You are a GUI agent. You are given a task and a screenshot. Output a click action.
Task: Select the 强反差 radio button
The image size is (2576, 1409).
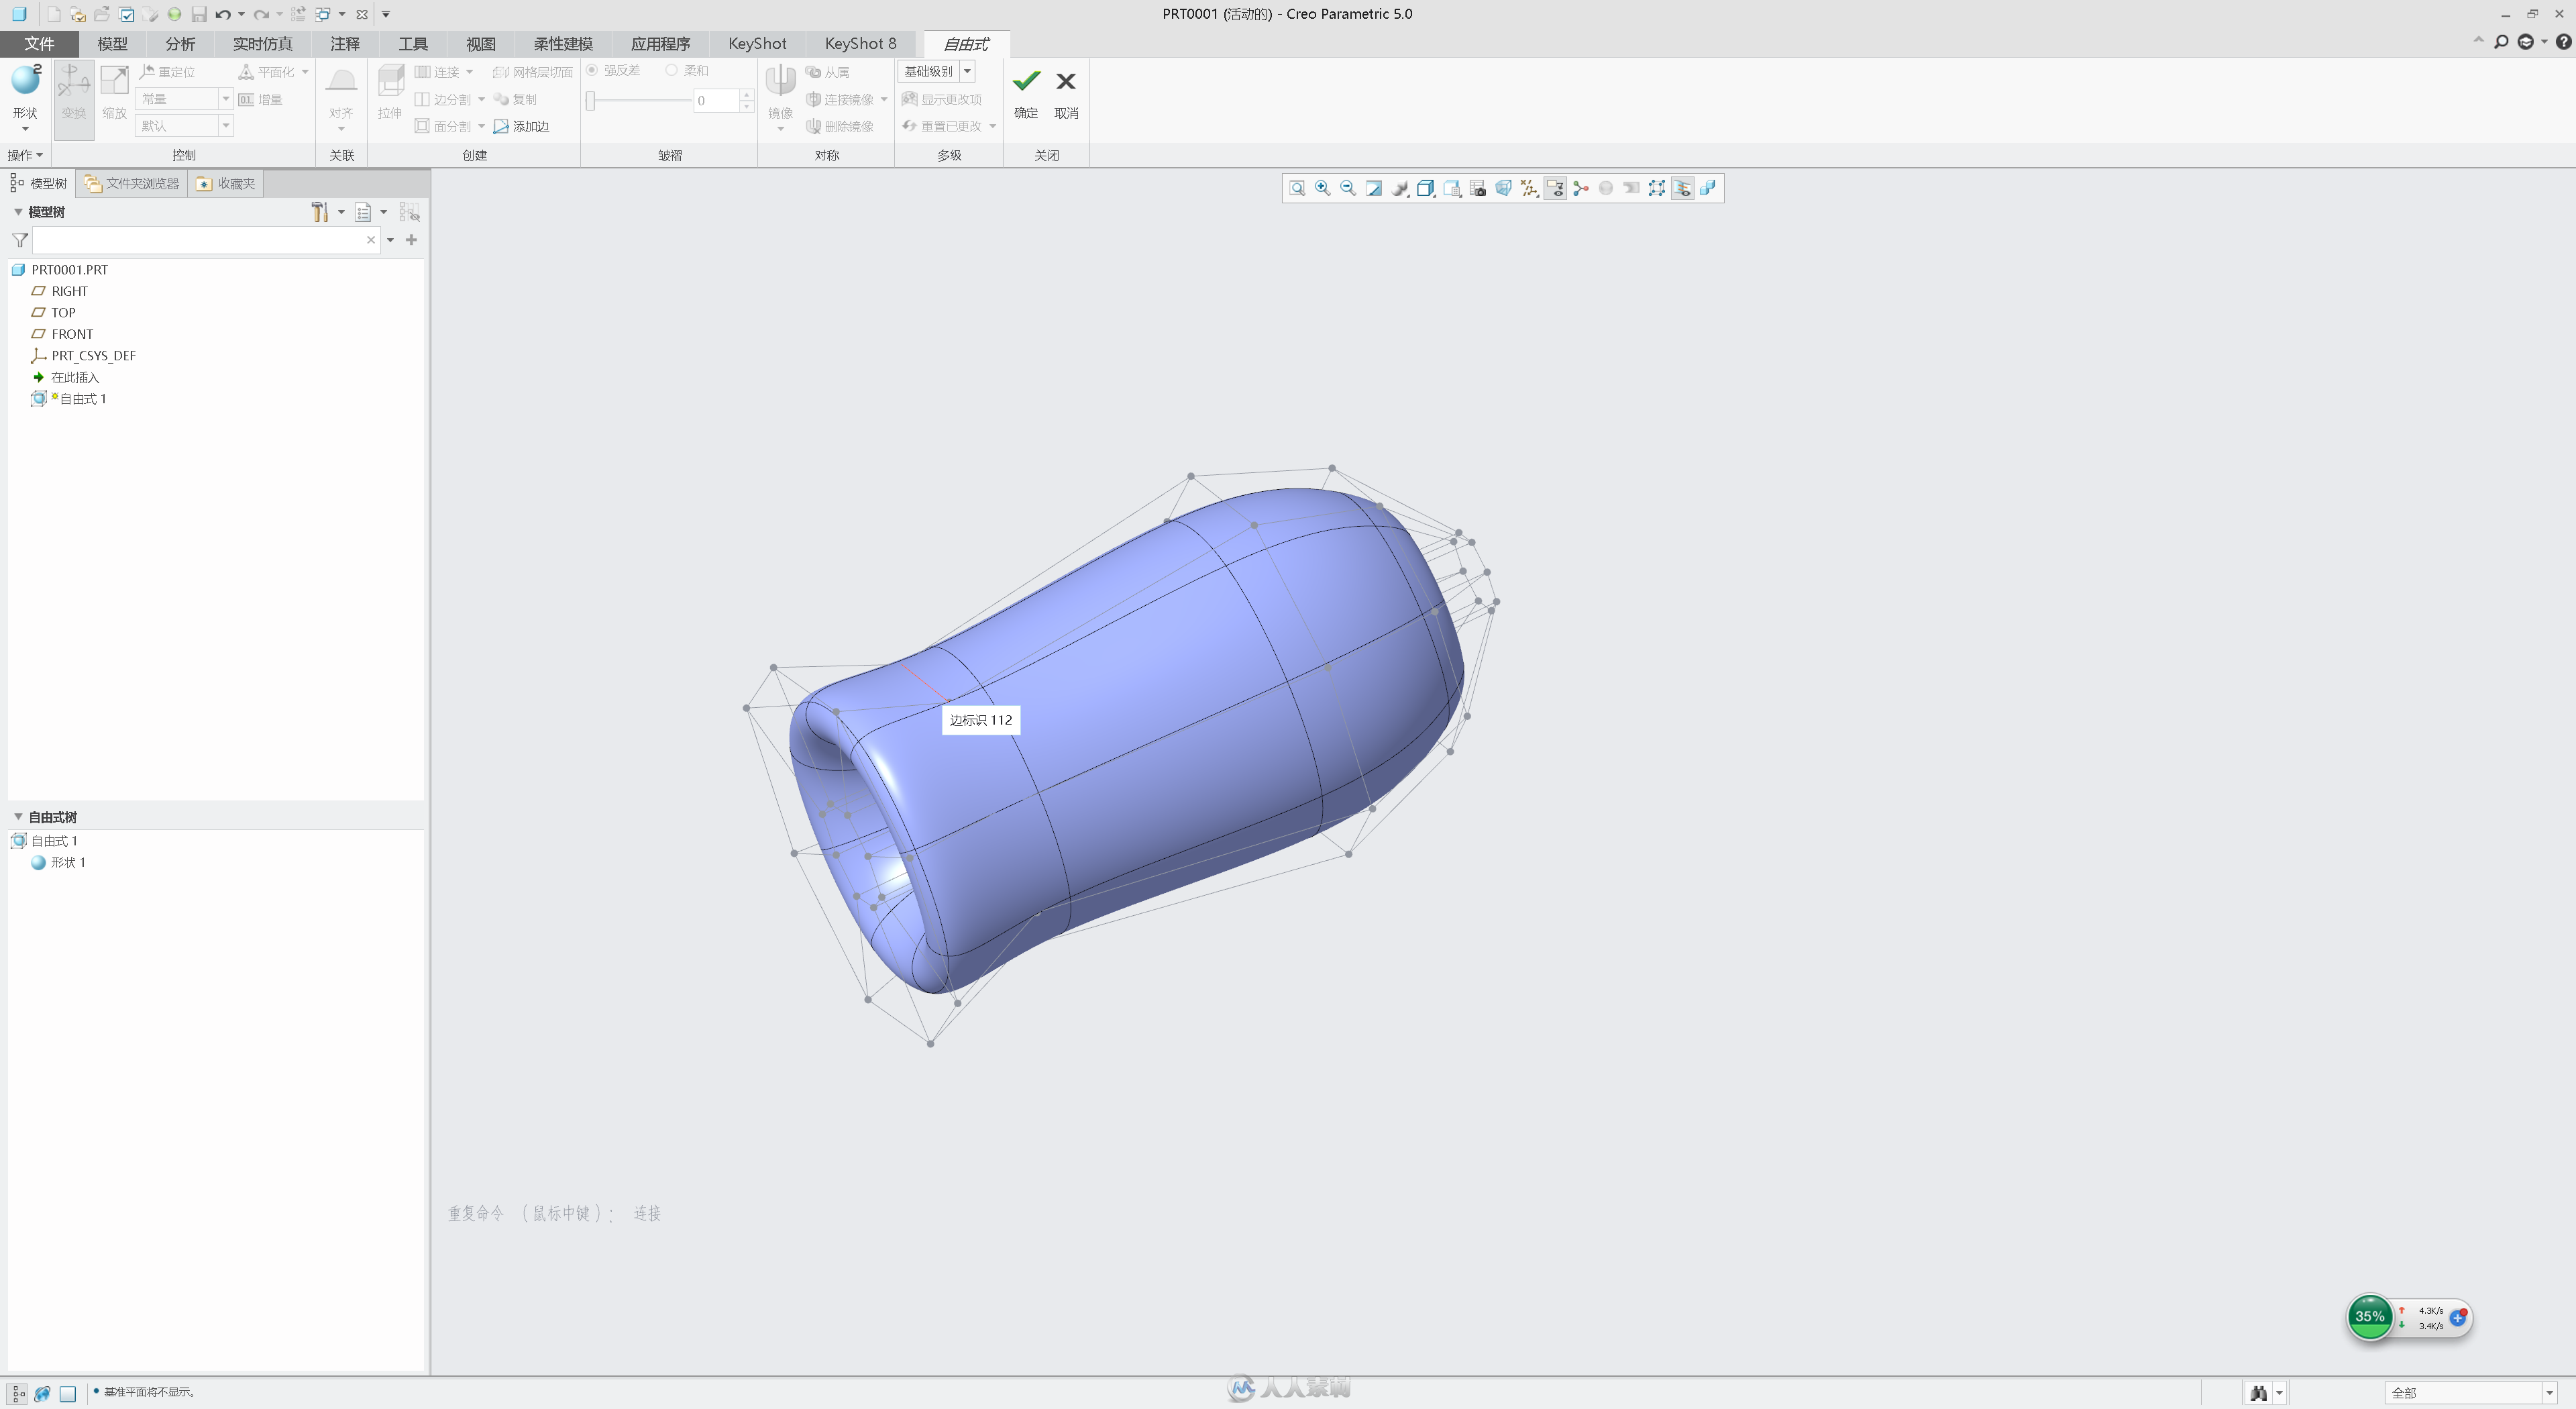tap(592, 70)
